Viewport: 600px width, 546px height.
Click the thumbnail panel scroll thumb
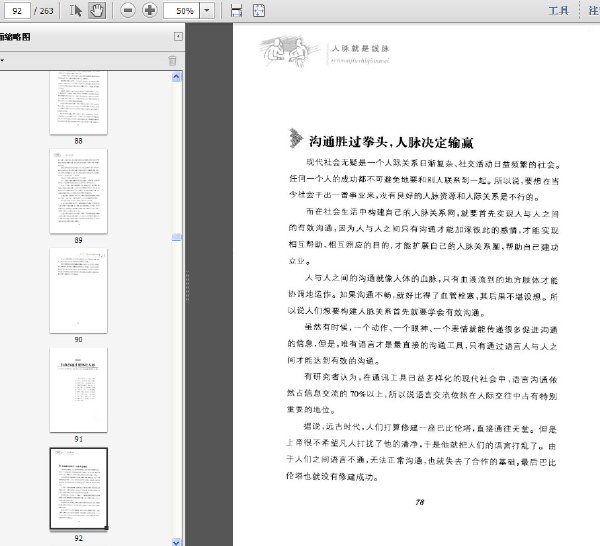pyautogui.click(x=176, y=238)
